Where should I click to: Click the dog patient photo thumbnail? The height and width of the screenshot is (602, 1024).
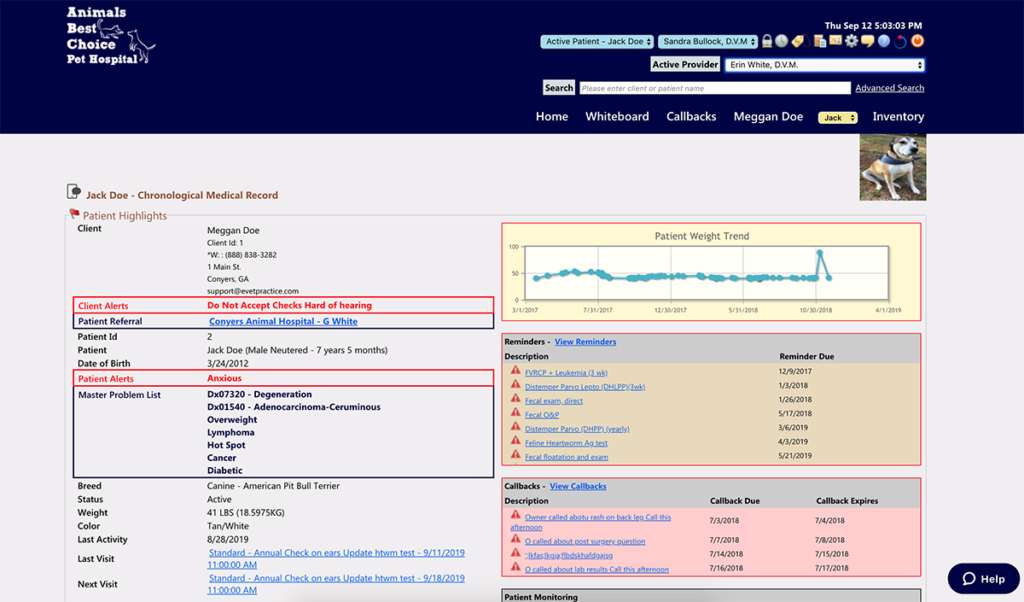(892, 168)
